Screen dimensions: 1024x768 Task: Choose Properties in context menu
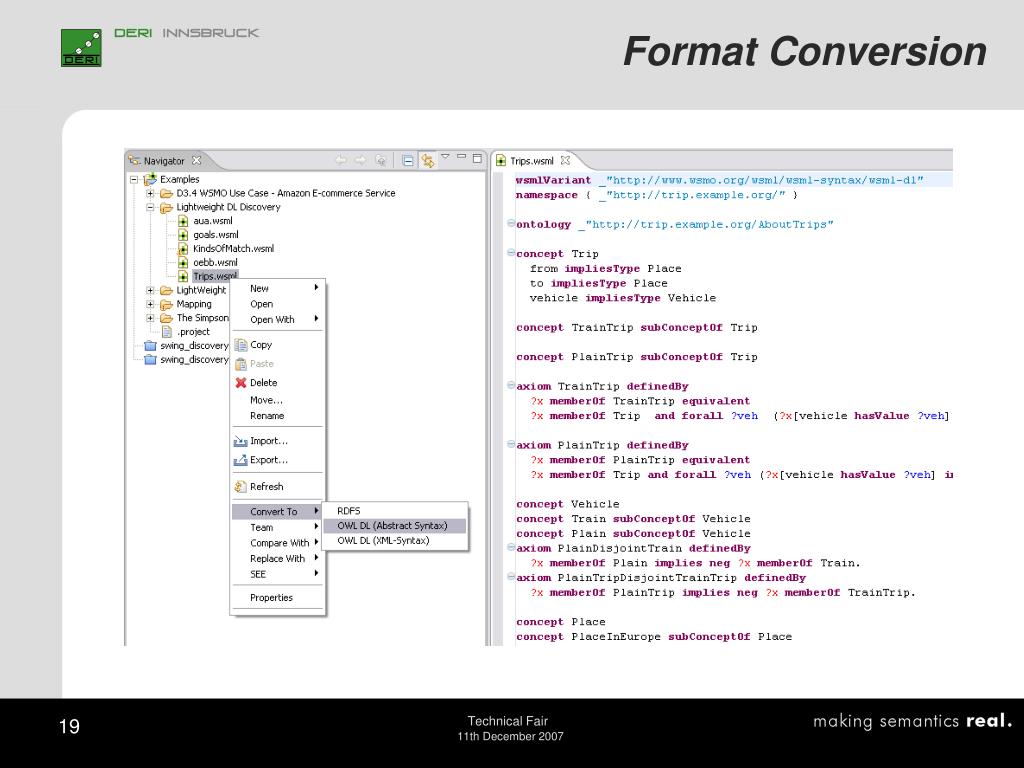278,598
